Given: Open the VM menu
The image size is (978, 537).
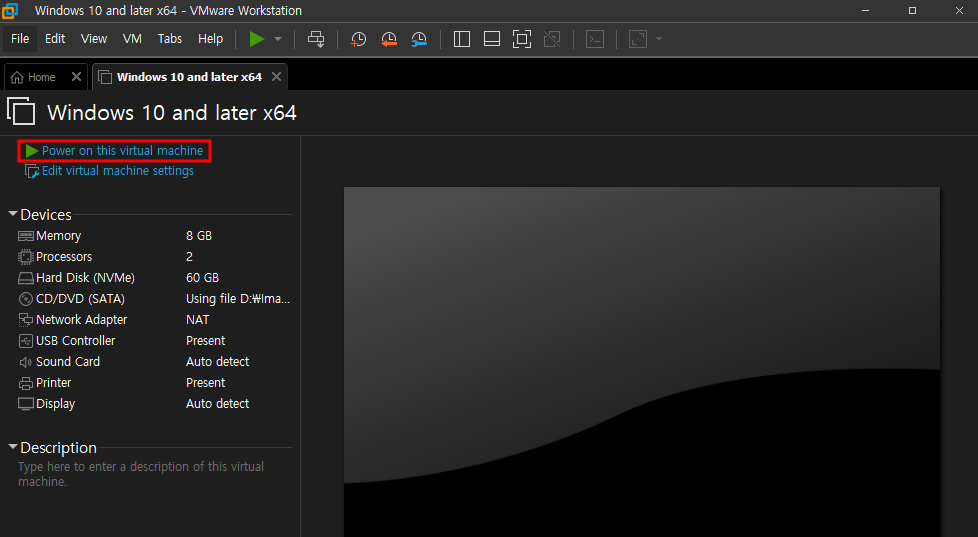Looking at the screenshot, I should pyautogui.click(x=132, y=39).
